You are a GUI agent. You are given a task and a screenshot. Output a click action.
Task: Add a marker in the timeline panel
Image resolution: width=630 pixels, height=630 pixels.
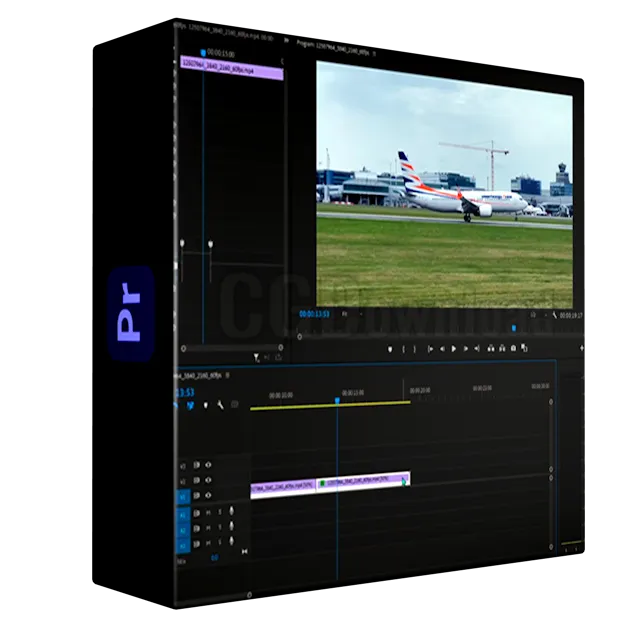[x=206, y=405]
